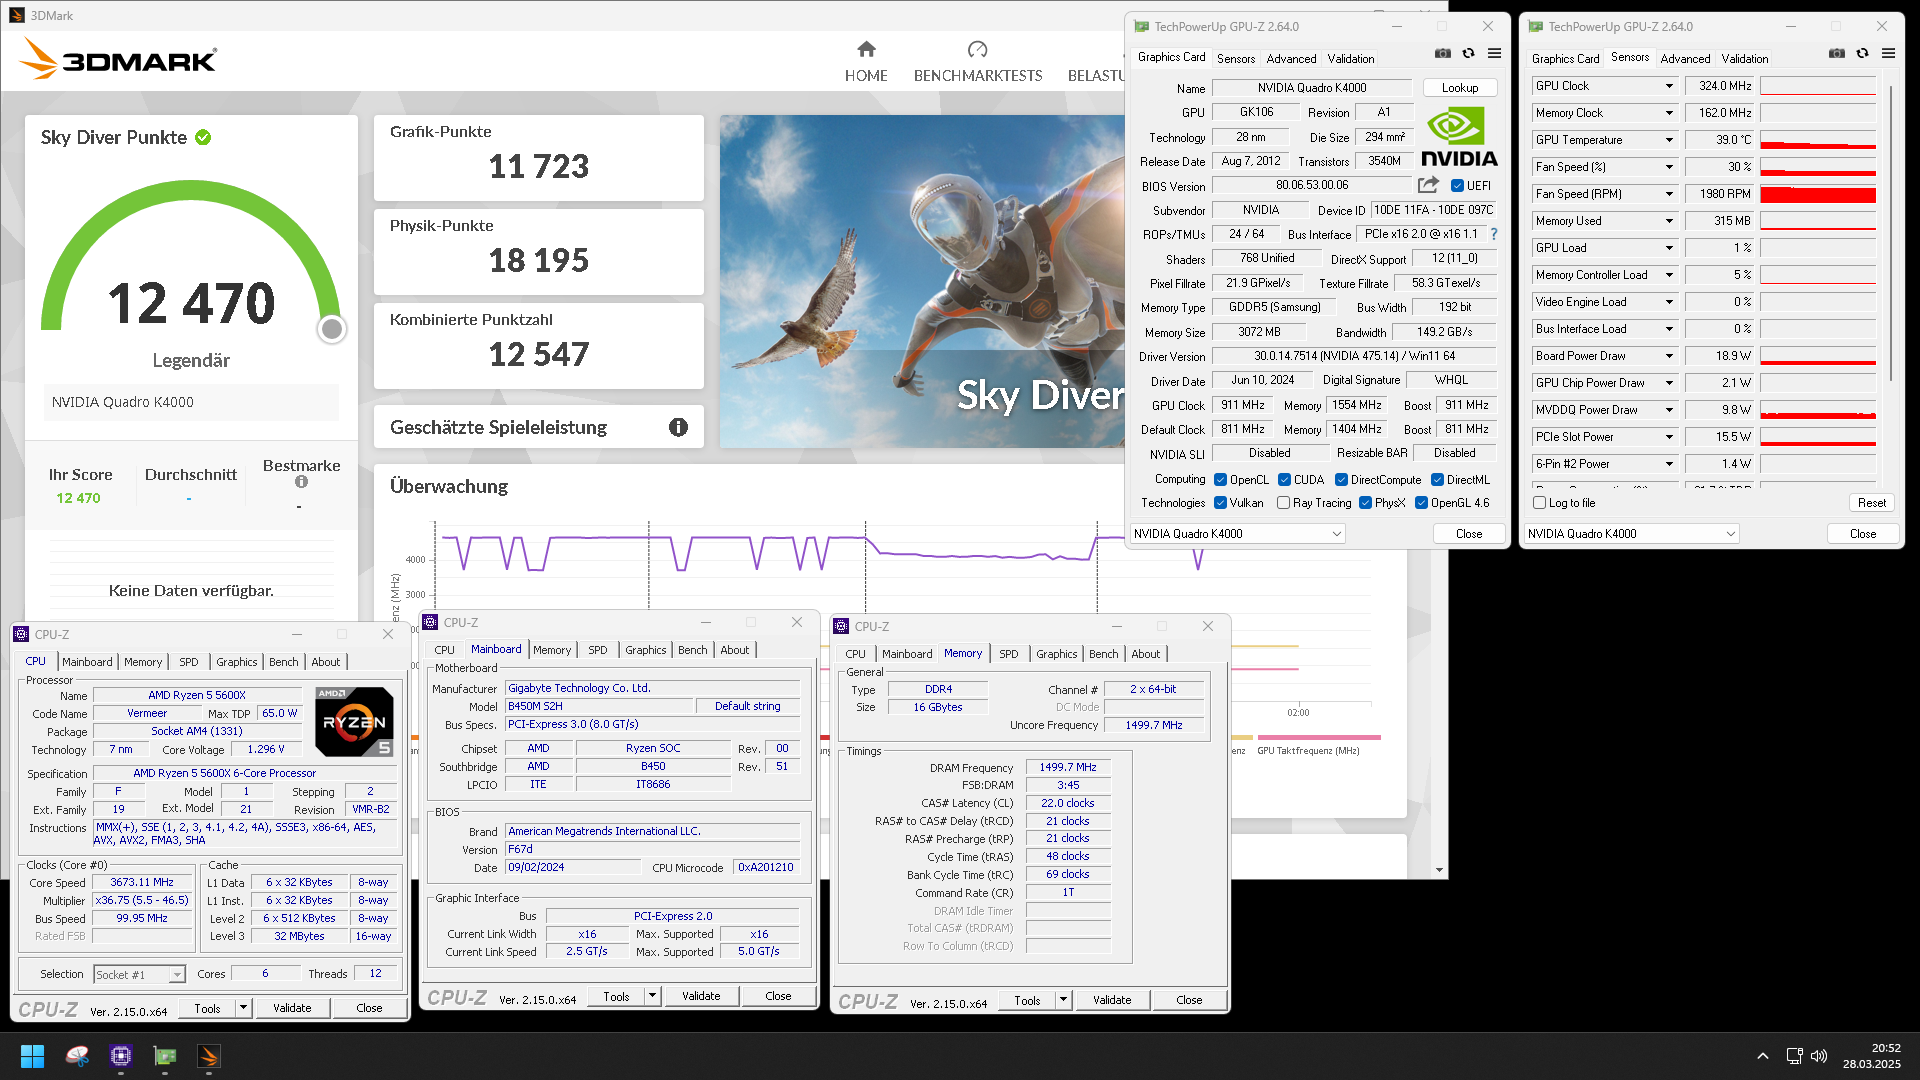This screenshot has height=1080, width=1920.
Task: Open the network tray icon
Action: [1794, 1056]
